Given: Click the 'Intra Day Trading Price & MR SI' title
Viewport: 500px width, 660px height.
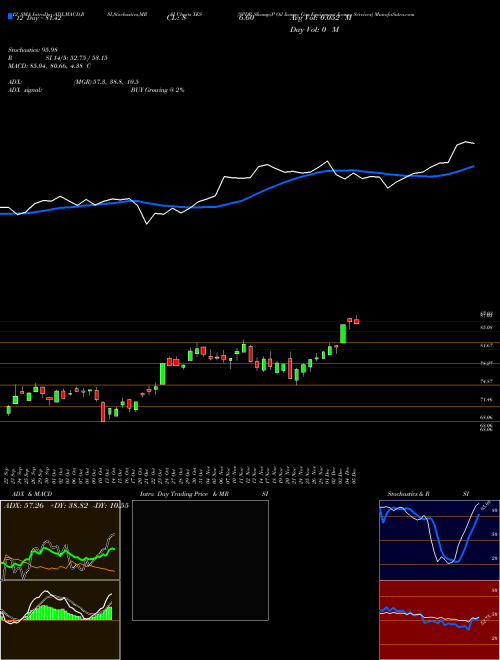Looking at the screenshot, I should pyautogui.click(x=204, y=494).
